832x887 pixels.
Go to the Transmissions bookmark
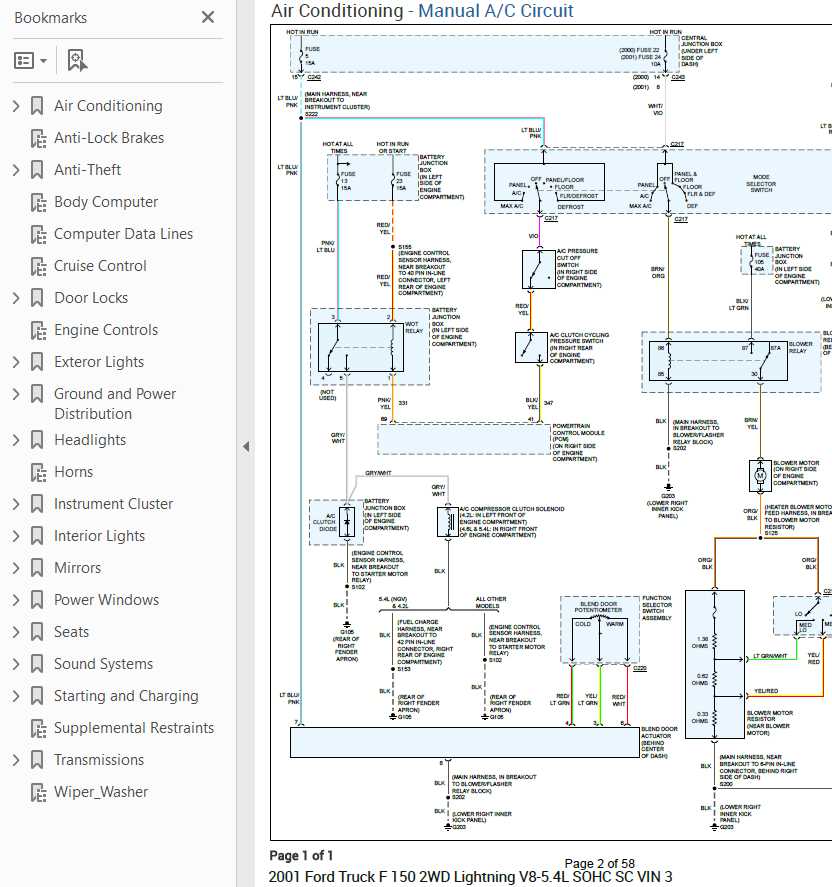pos(99,760)
